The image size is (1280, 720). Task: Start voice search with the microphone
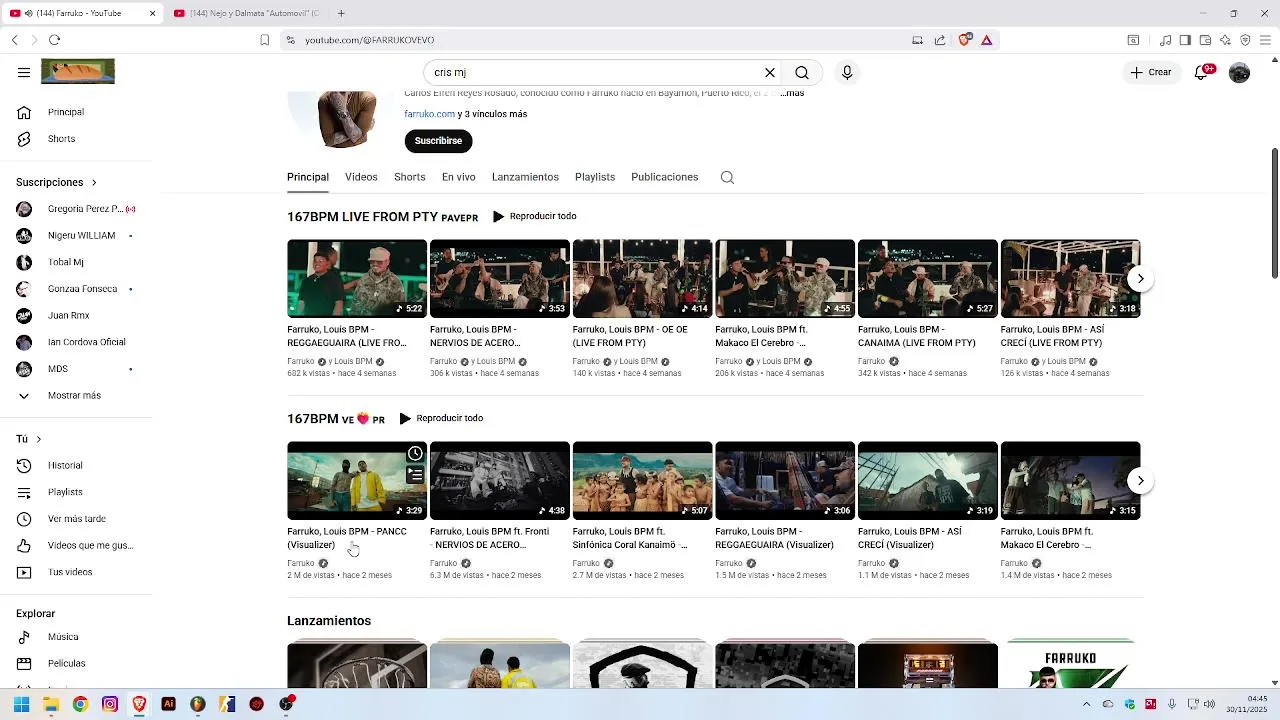click(x=847, y=72)
